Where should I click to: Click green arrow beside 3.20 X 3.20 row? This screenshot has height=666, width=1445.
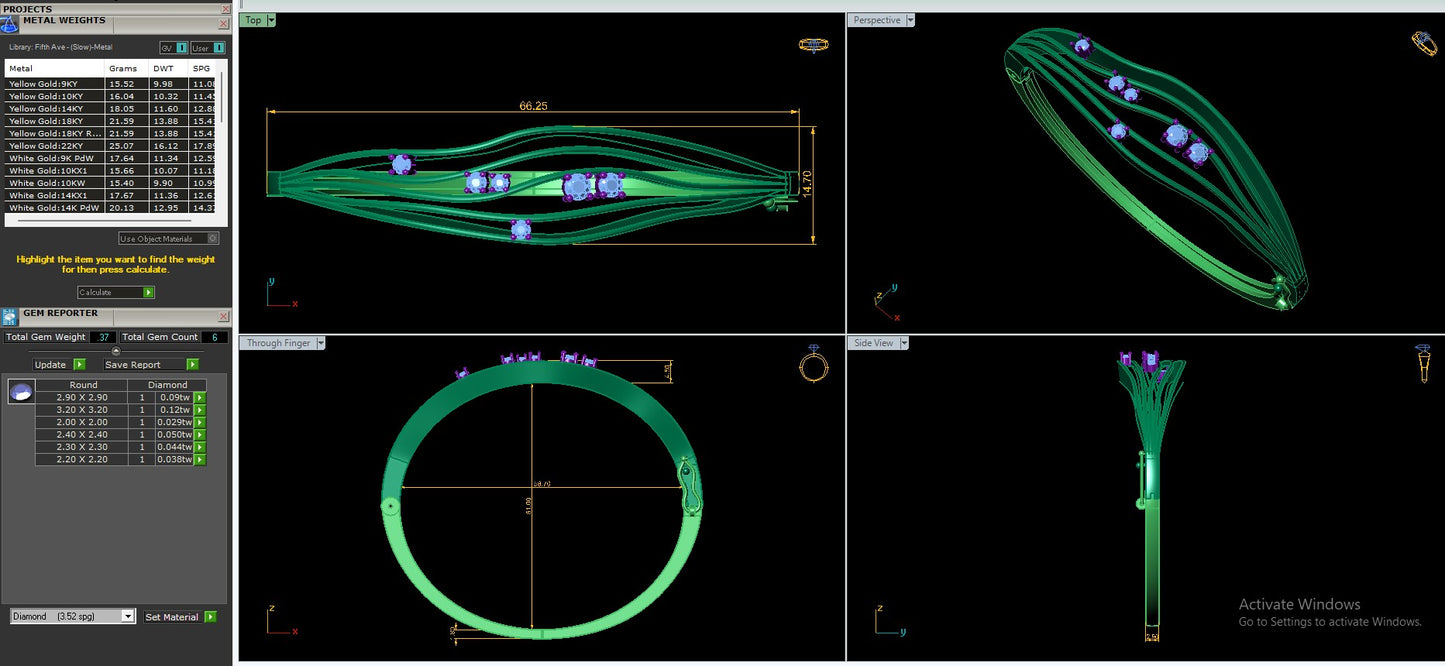200,410
